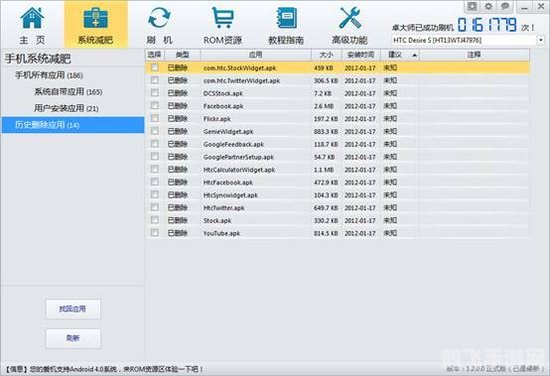Open the 刷机 refresh arrows icon
Screen dimensions: 550x376
pos(159,18)
